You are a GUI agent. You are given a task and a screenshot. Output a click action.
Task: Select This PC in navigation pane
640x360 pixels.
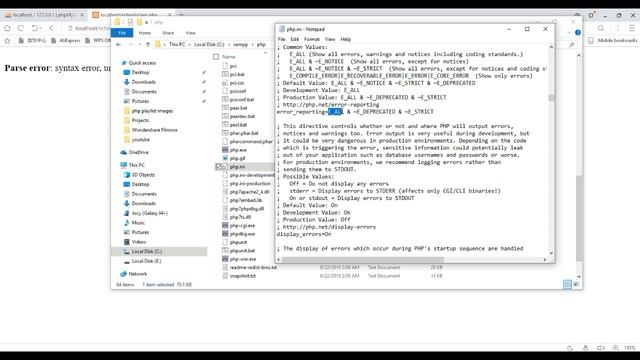coord(136,165)
